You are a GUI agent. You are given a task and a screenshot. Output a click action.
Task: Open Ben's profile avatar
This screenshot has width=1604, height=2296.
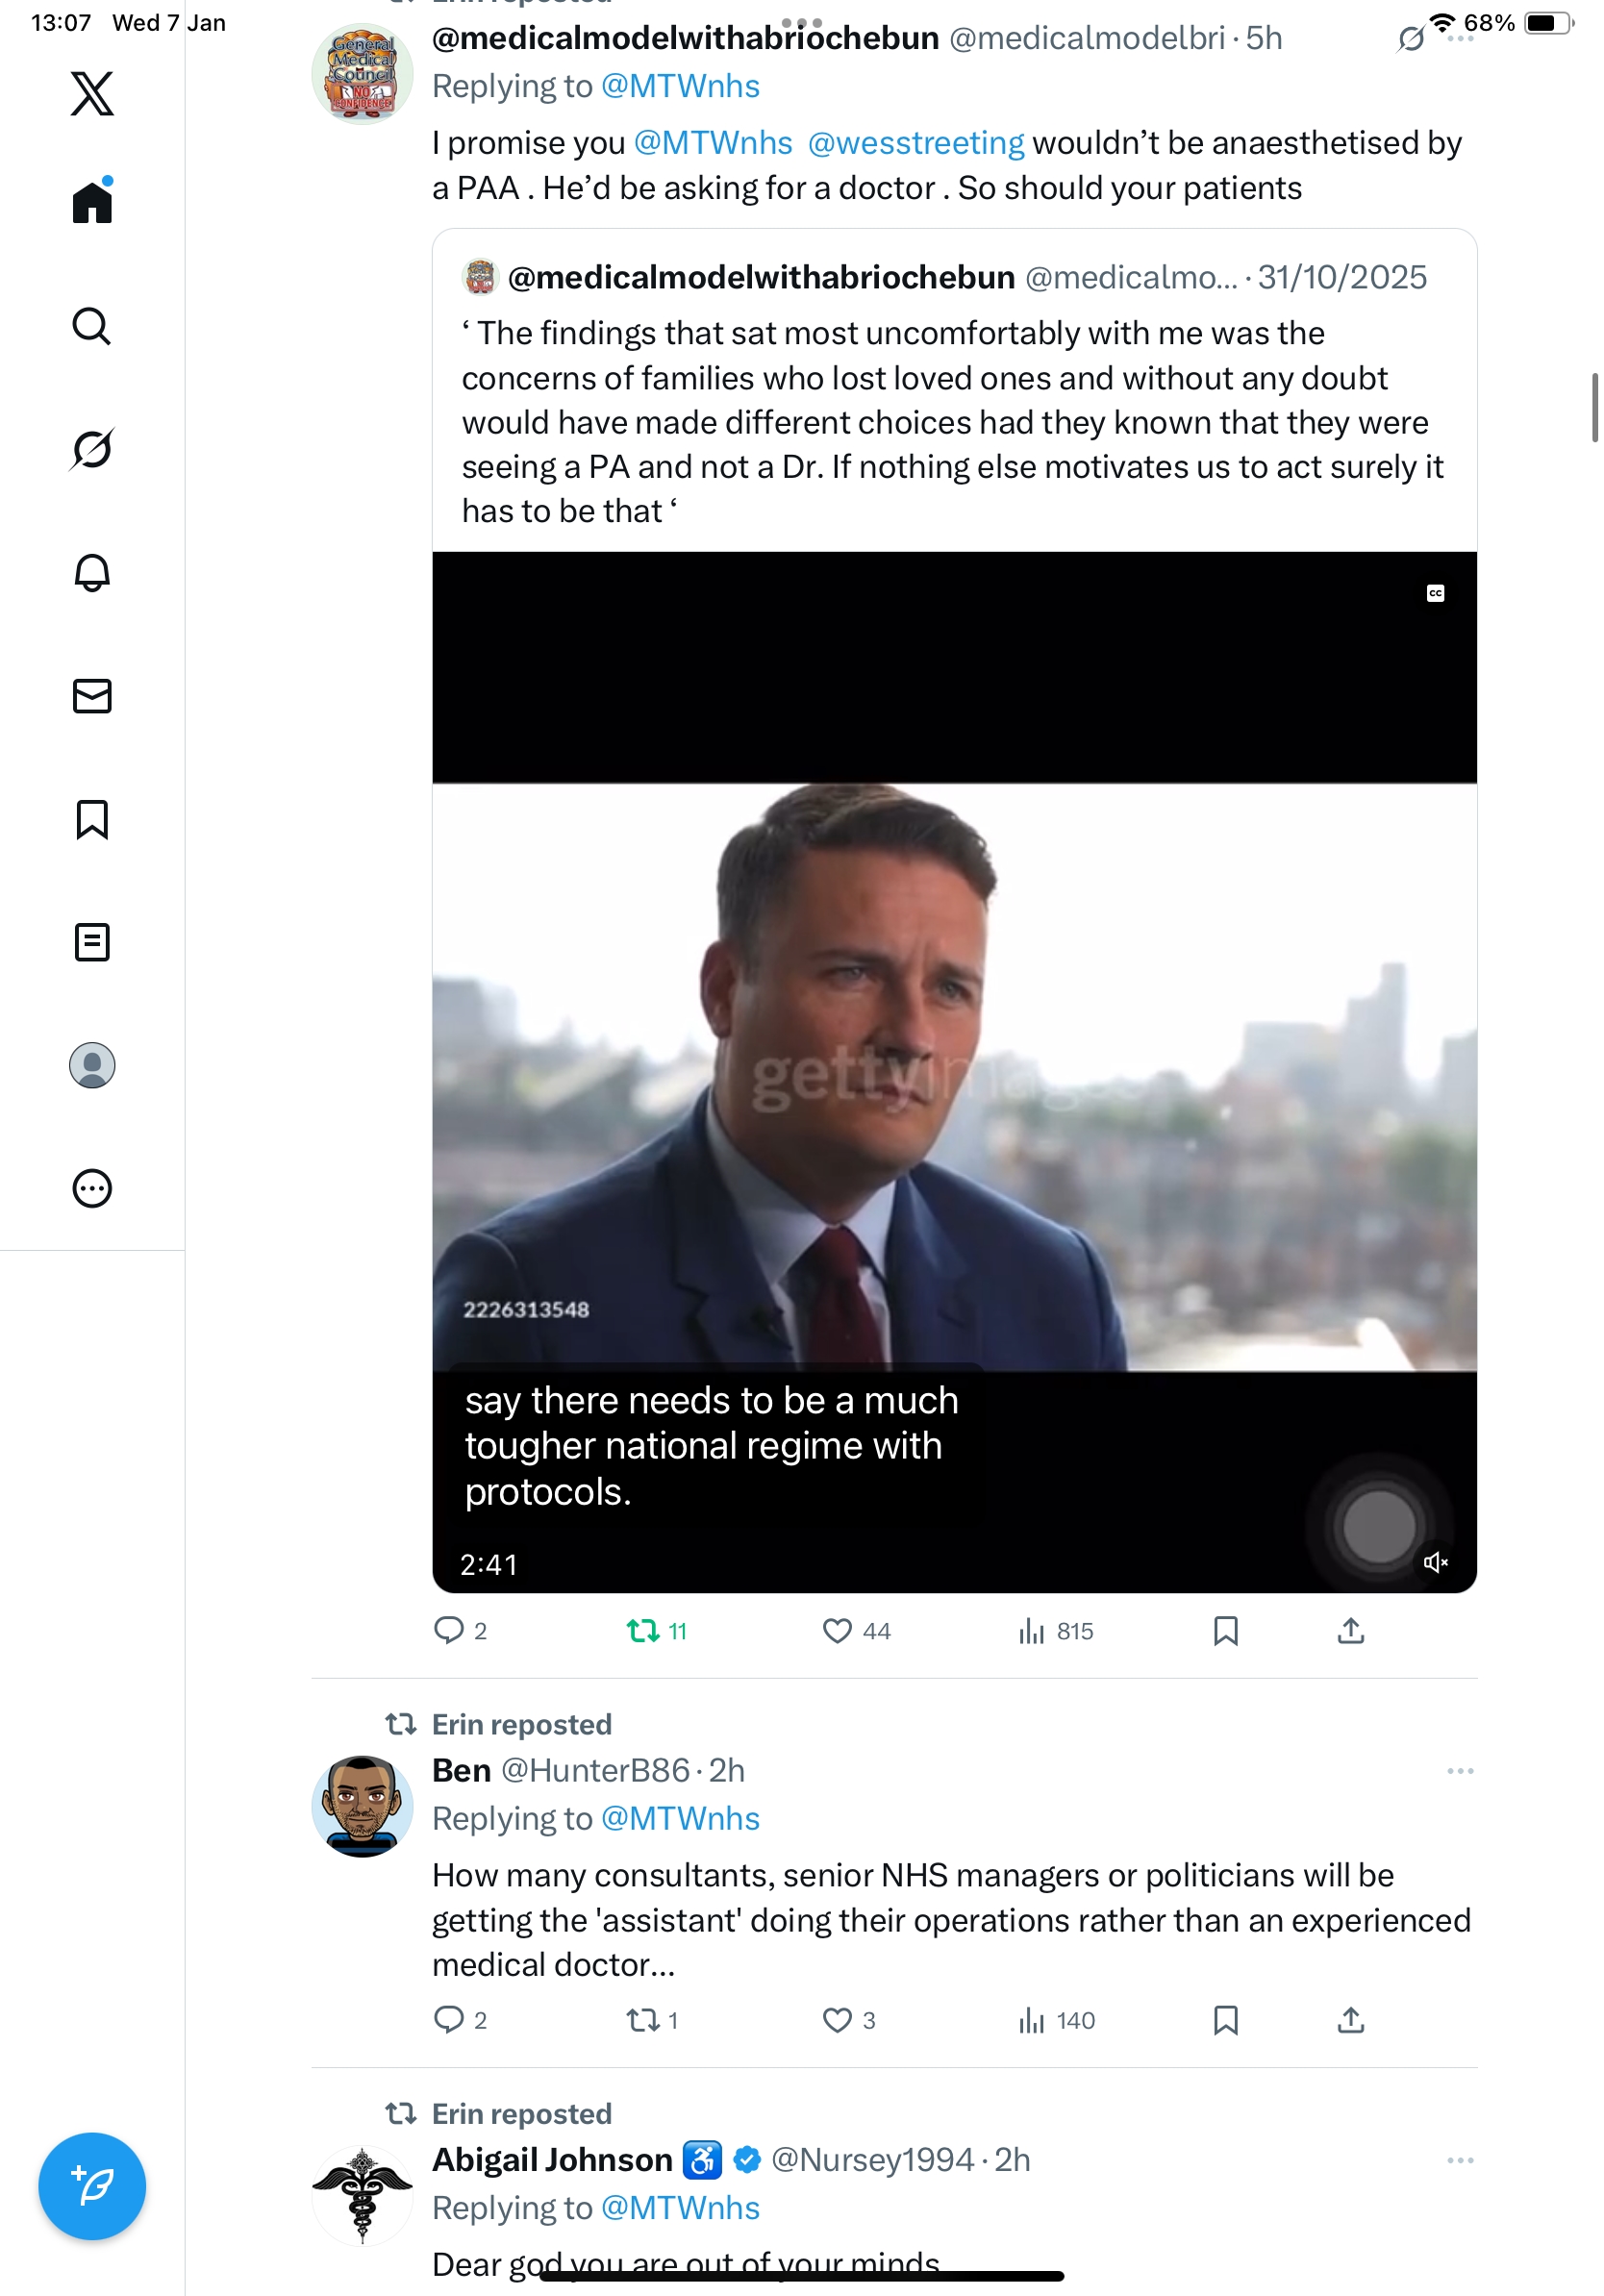coord(362,1806)
